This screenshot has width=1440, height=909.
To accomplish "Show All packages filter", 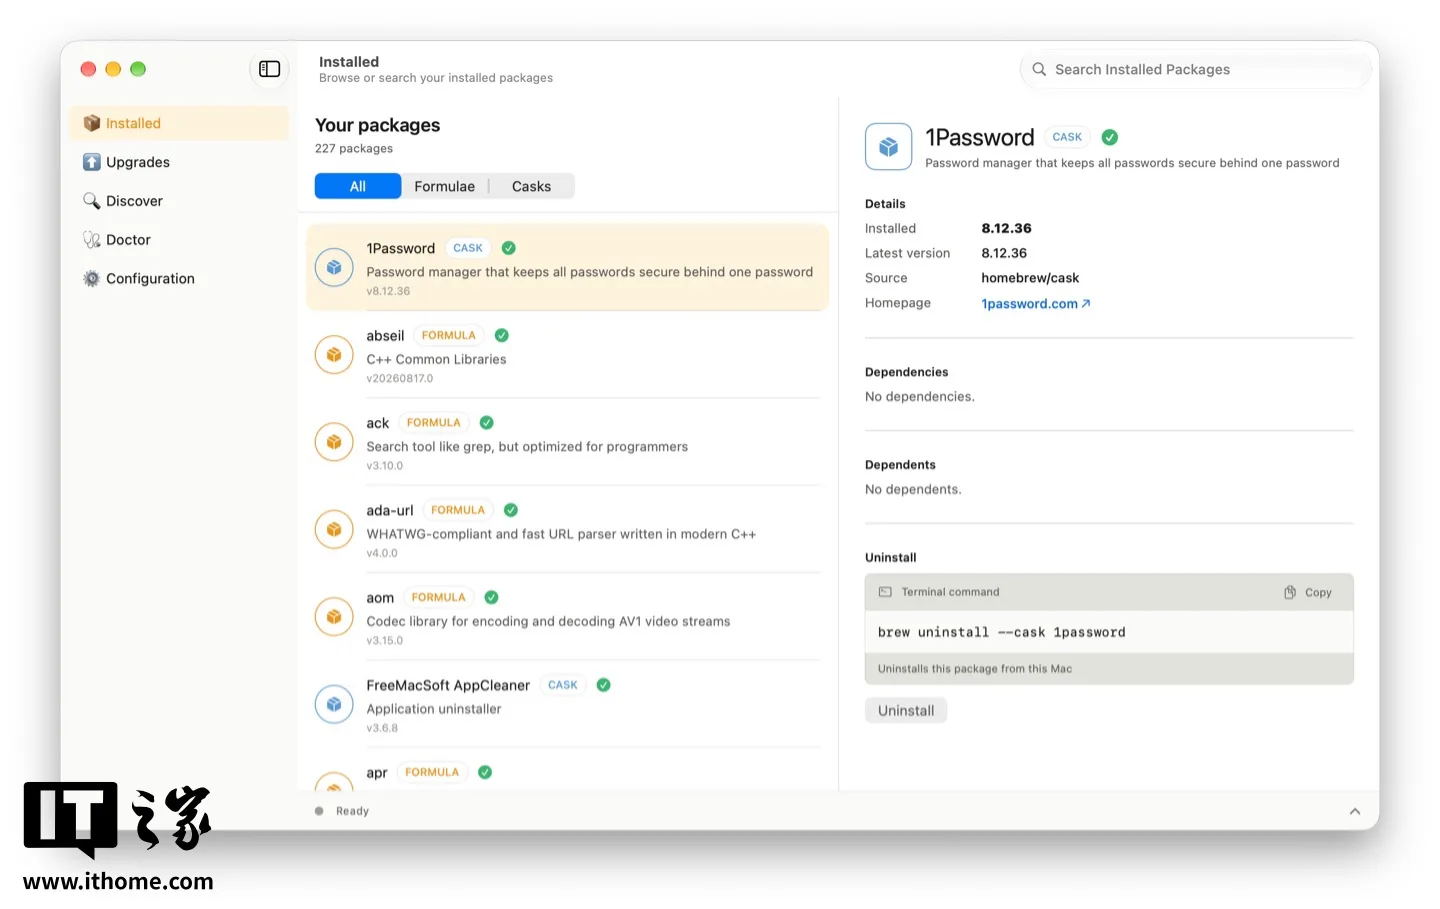I will click(x=358, y=186).
